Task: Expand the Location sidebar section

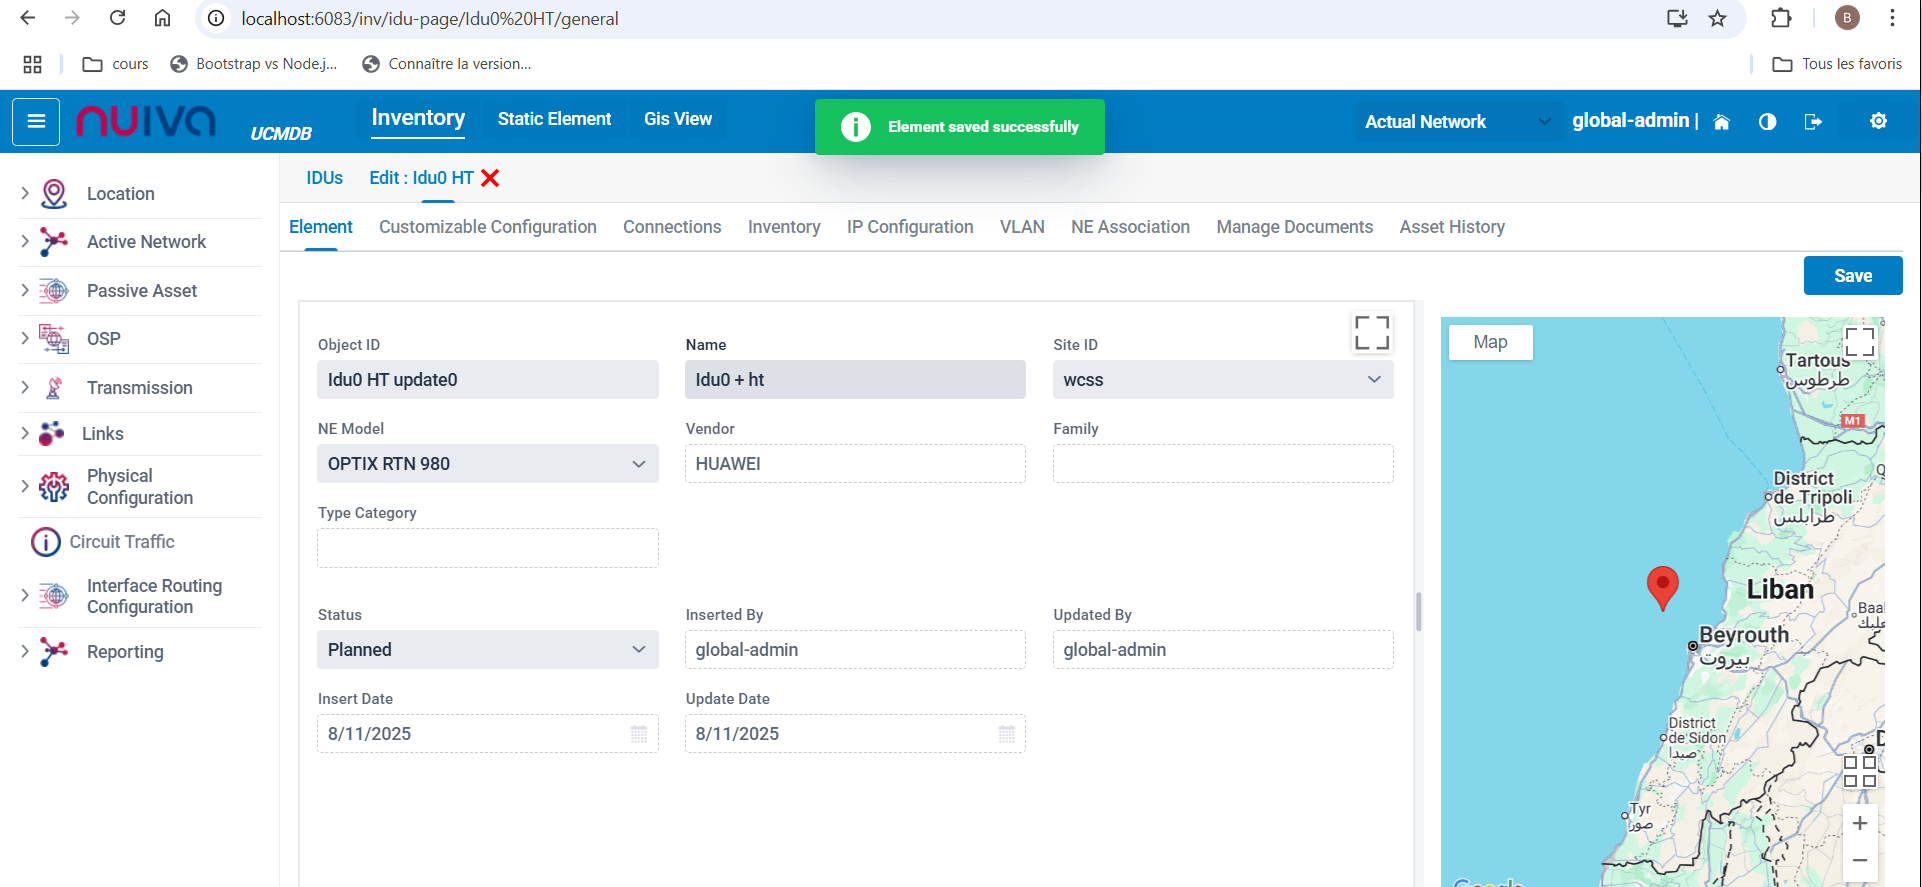Action: click(25, 193)
